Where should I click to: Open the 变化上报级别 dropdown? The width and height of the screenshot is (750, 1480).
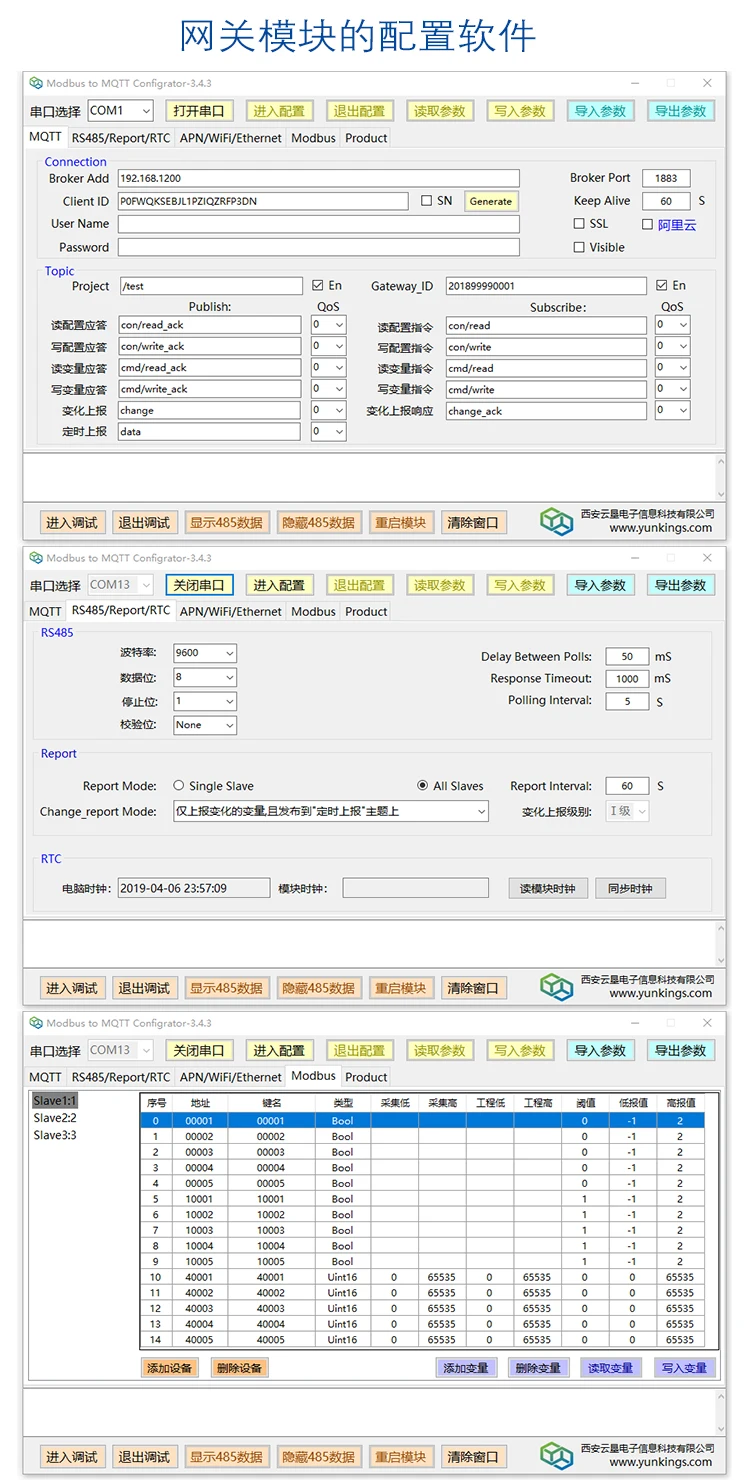pos(628,811)
